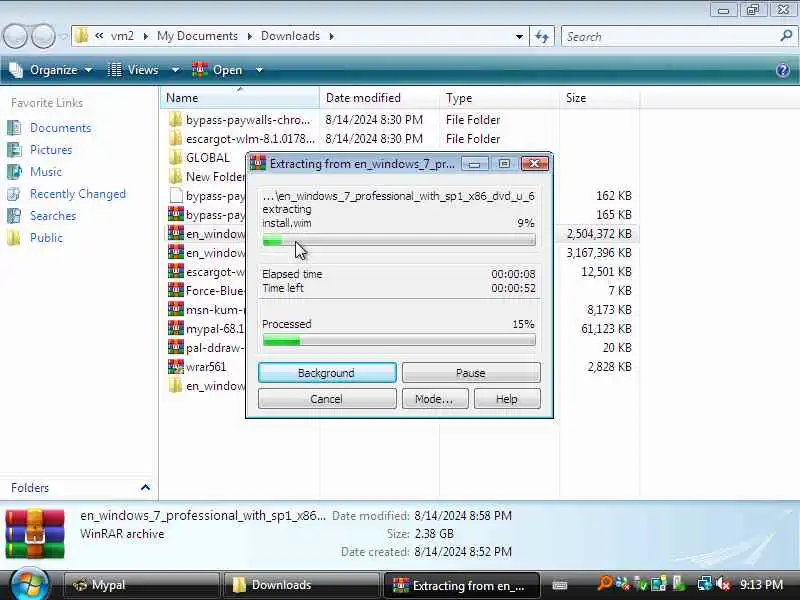Click the large WinRAR archive preview icon
800x600 pixels.
tap(35, 534)
